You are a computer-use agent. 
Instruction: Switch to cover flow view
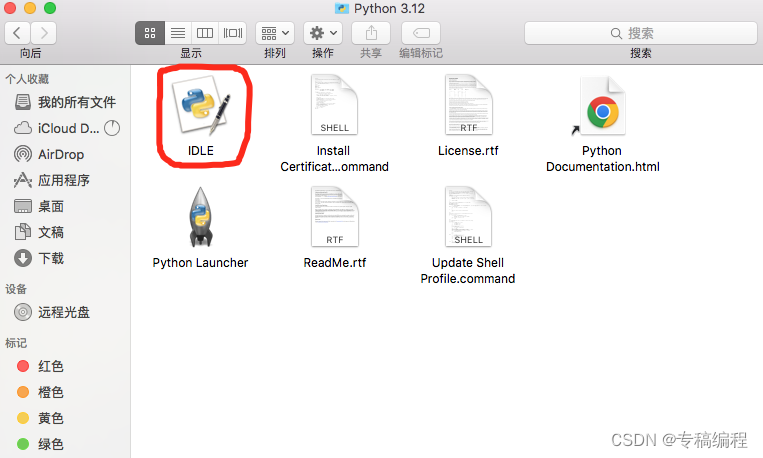(233, 33)
